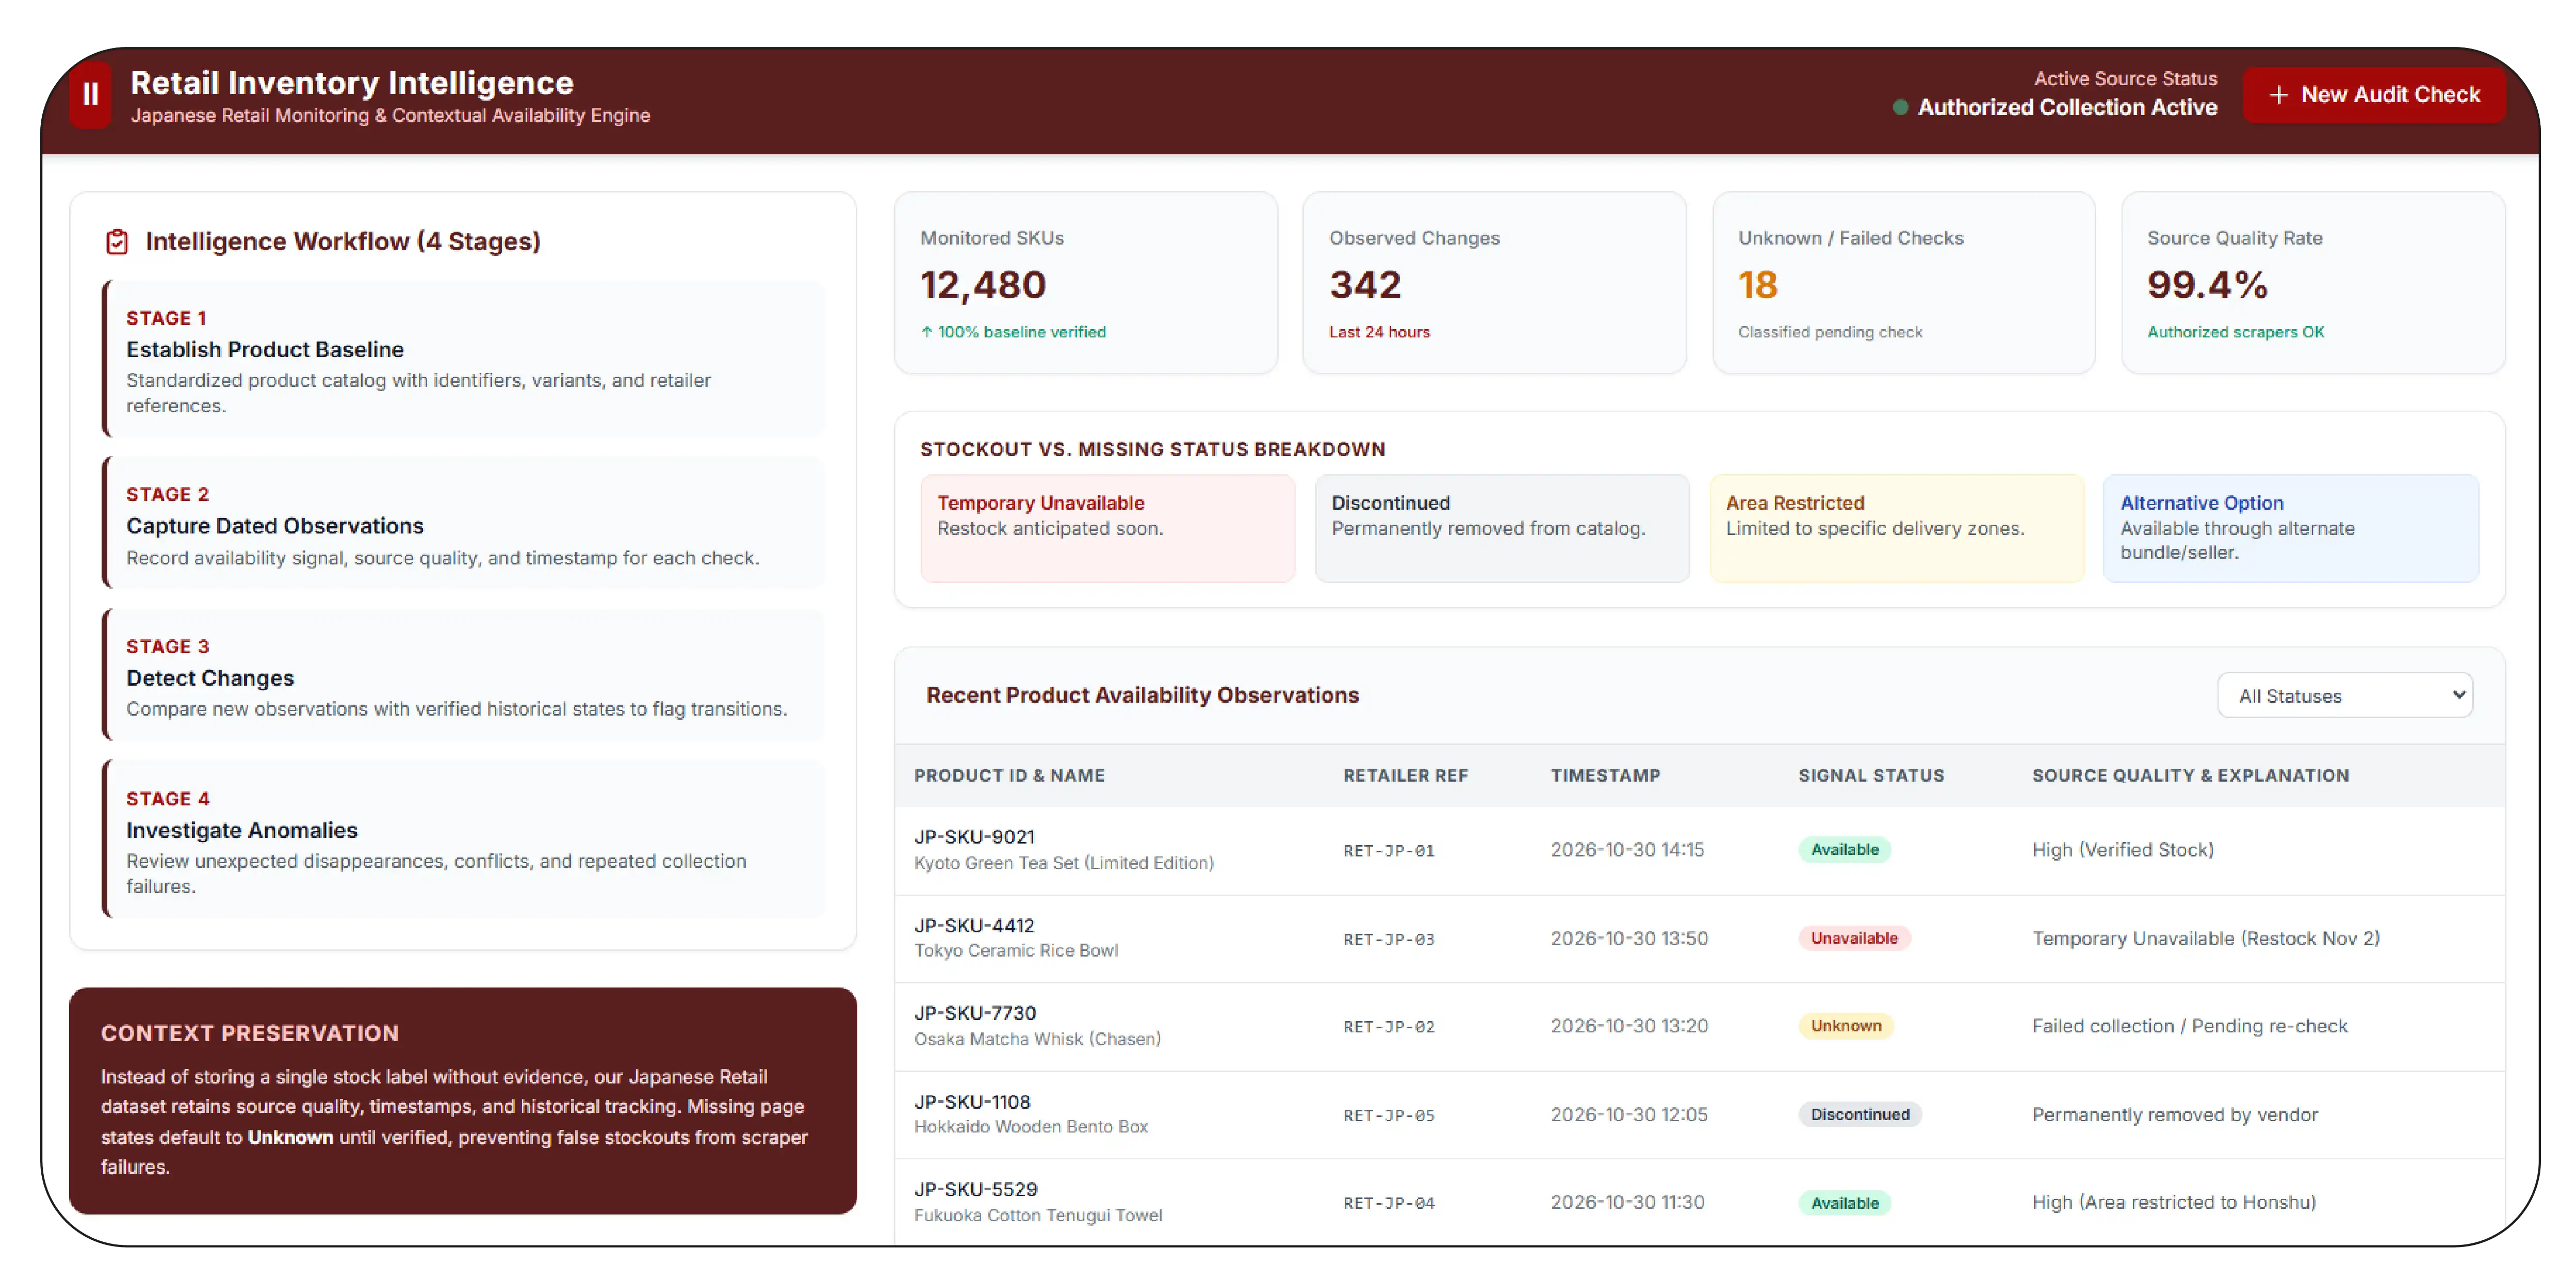Viewport: 2576px width, 1279px height.
Task: Click Temporary Unavailable (Restock Nov 2) explanation
Action: (2205, 938)
